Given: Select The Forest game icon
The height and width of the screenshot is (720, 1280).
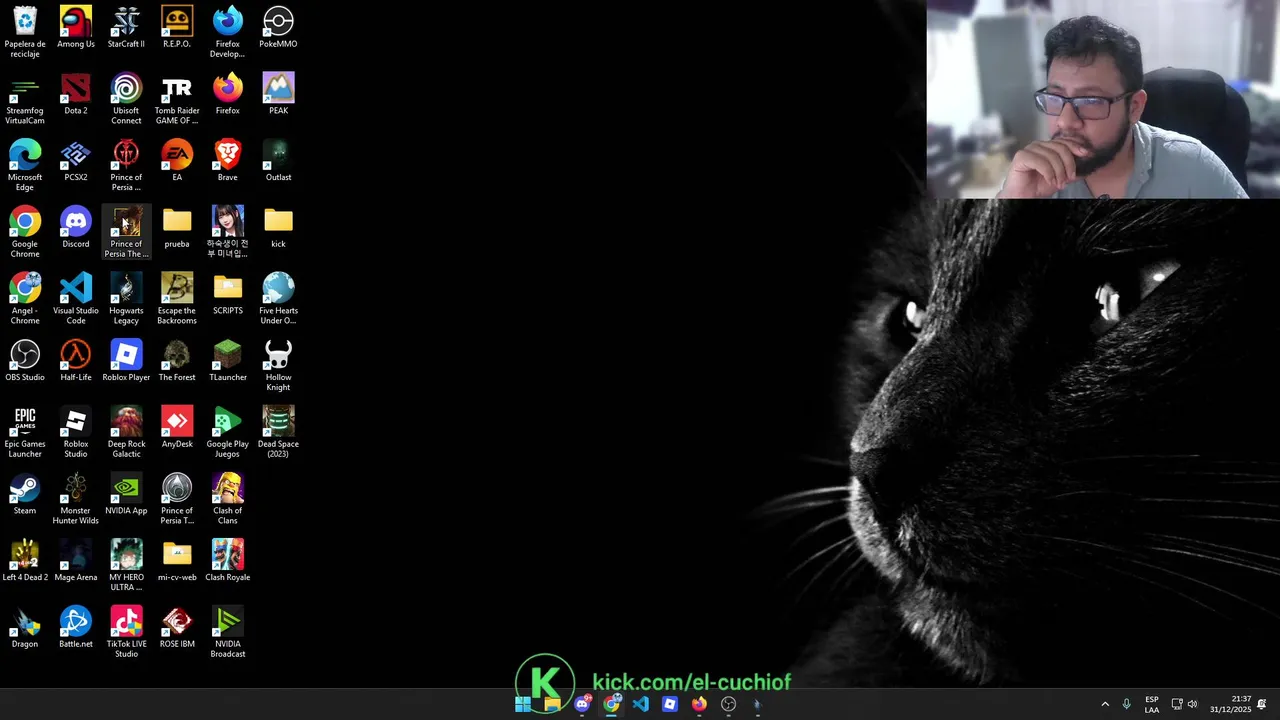Looking at the screenshot, I should tap(177, 361).
